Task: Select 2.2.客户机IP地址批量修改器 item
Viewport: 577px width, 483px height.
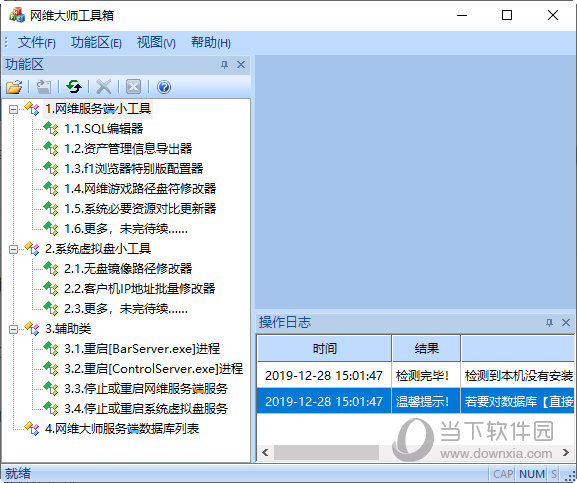Action: tap(139, 288)
